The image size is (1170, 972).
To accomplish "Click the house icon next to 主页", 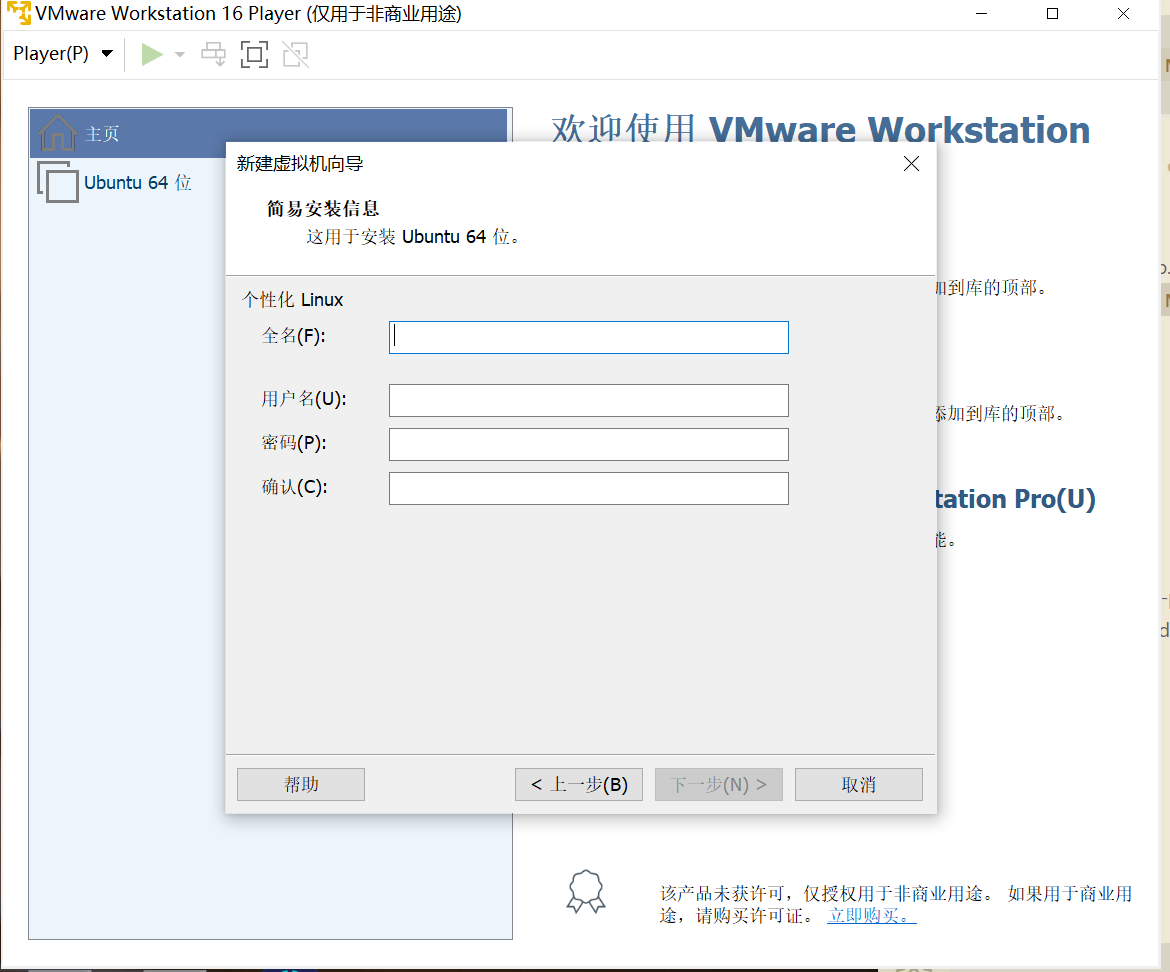I will [x=57, y=133].
